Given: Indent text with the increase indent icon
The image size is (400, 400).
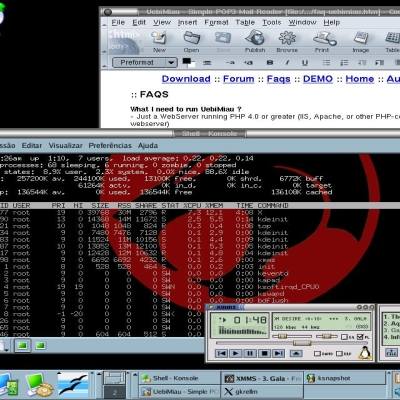Looking at the screenshot, I should (379, 62).
